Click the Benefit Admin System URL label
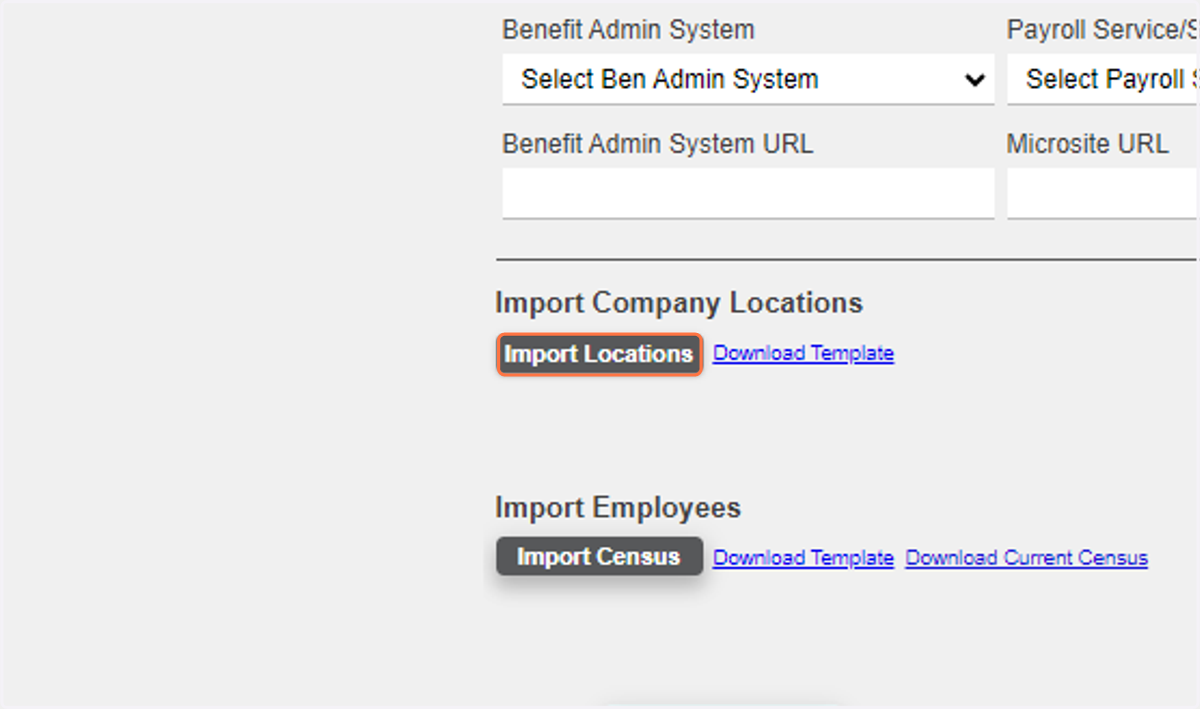This screenshot has height=709, width=1200. (x=658, y=144)
